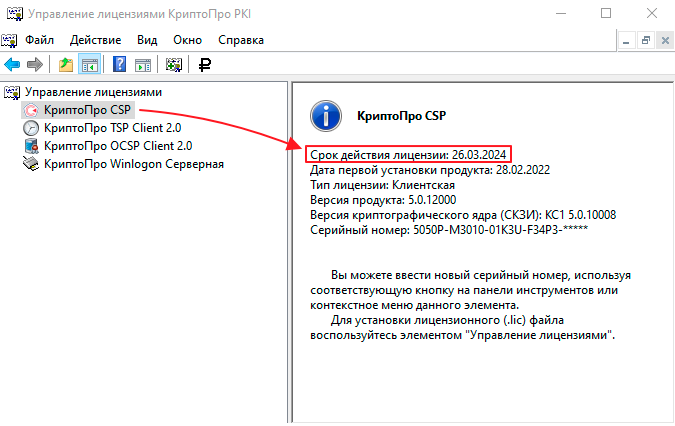Viewport: 675px width, 426px height.
Task: Go up one level with folder icon
Action: point(66,65)
